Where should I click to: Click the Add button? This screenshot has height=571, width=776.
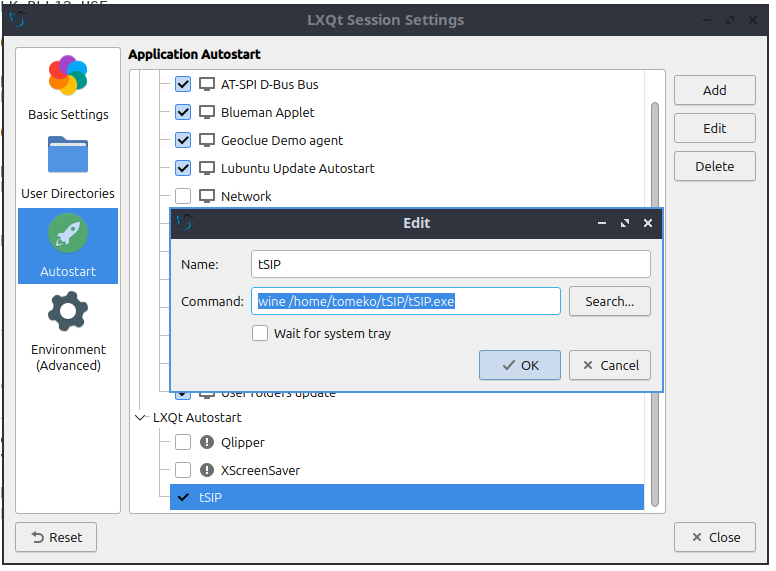[x=715, y=90]
